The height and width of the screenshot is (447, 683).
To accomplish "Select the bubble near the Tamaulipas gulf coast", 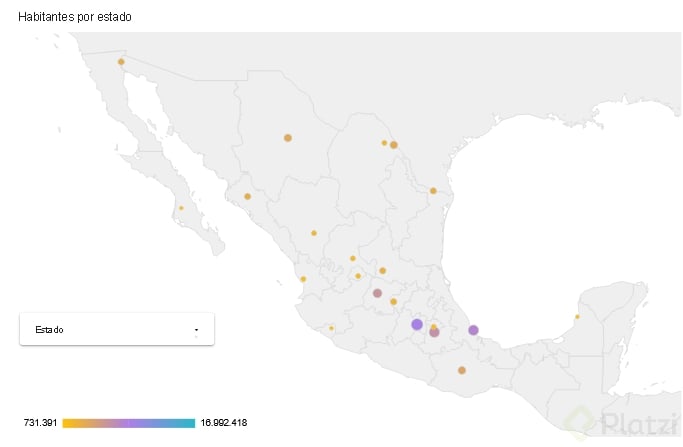I will [x=433, y=191].
